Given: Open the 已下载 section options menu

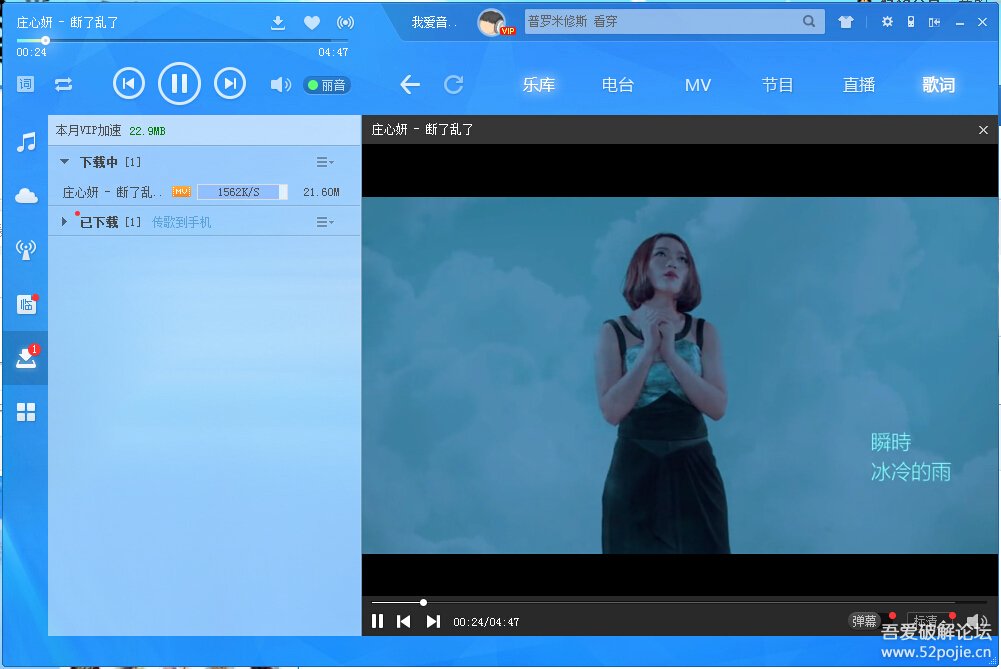Looking at the screenshot, I should 325,222.
